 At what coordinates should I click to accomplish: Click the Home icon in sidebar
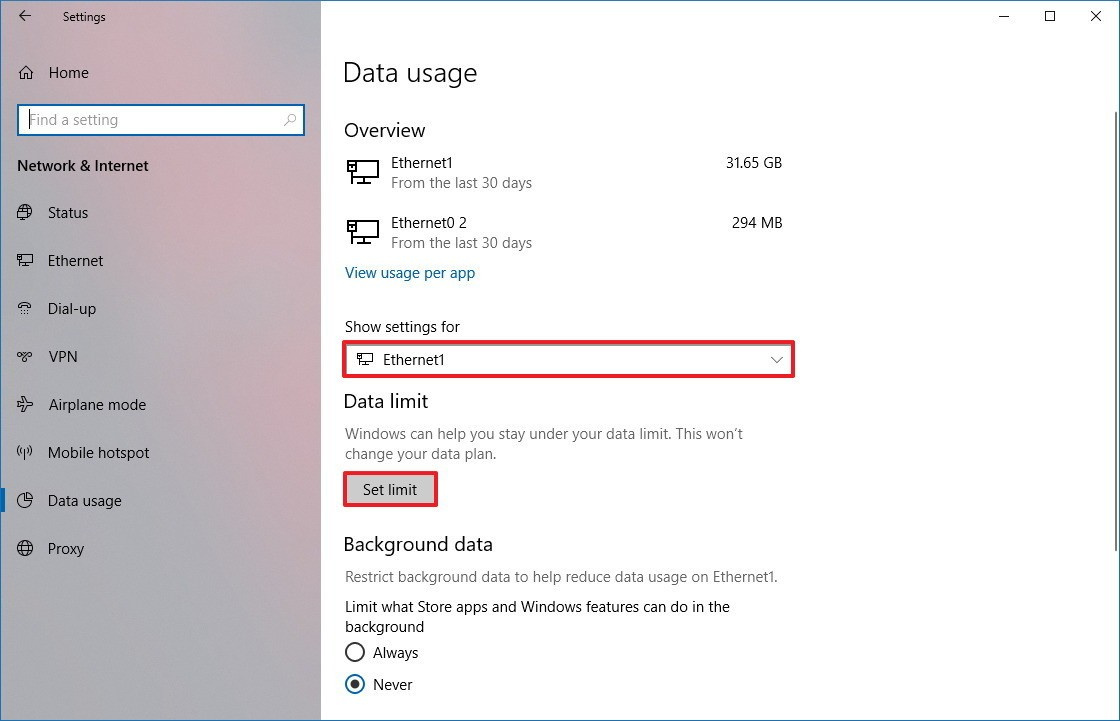(x=27, y=73)
